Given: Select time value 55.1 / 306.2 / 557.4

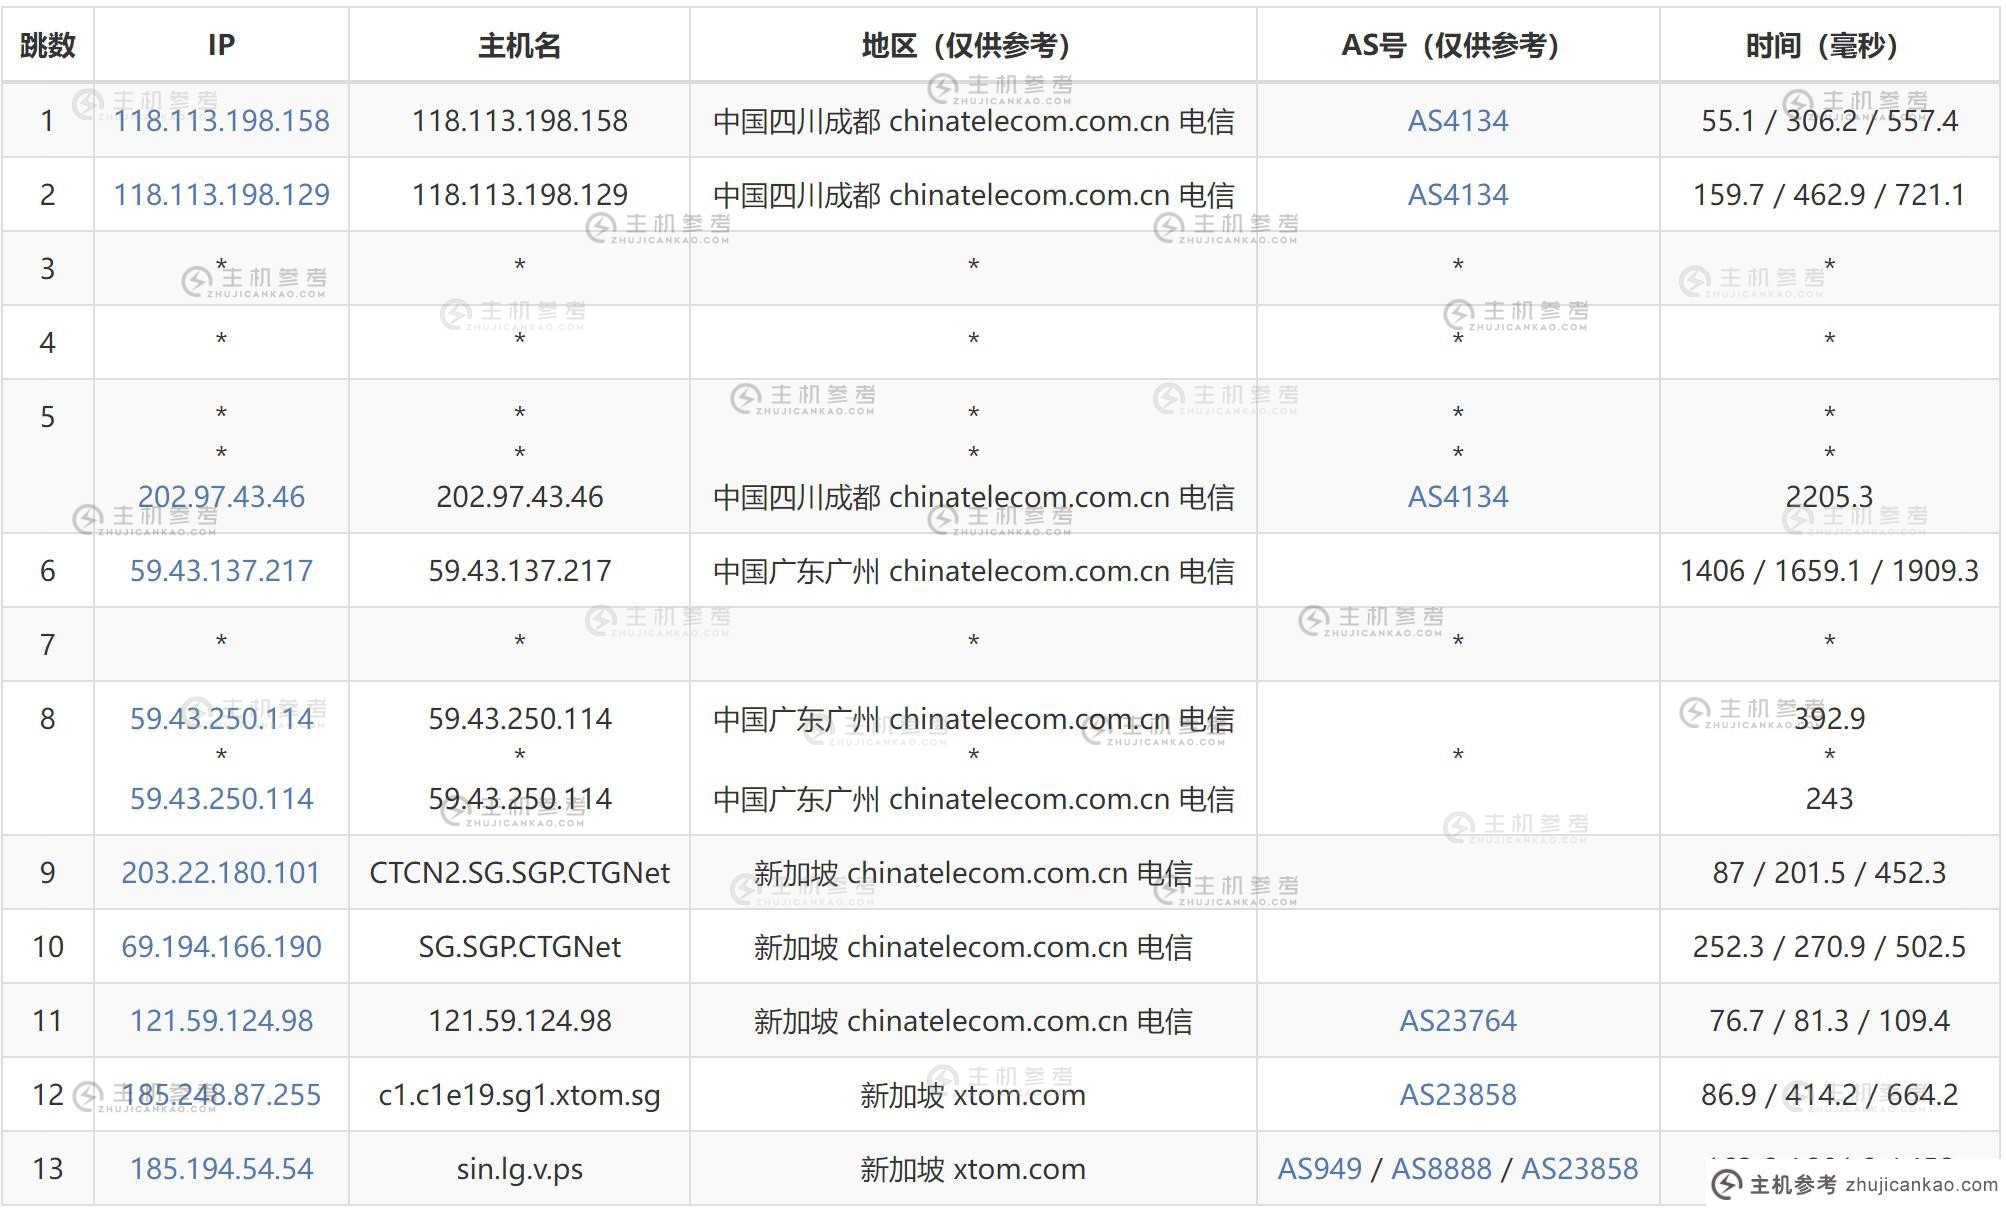Looking at the screenshot, I should tap(1829, 121).
